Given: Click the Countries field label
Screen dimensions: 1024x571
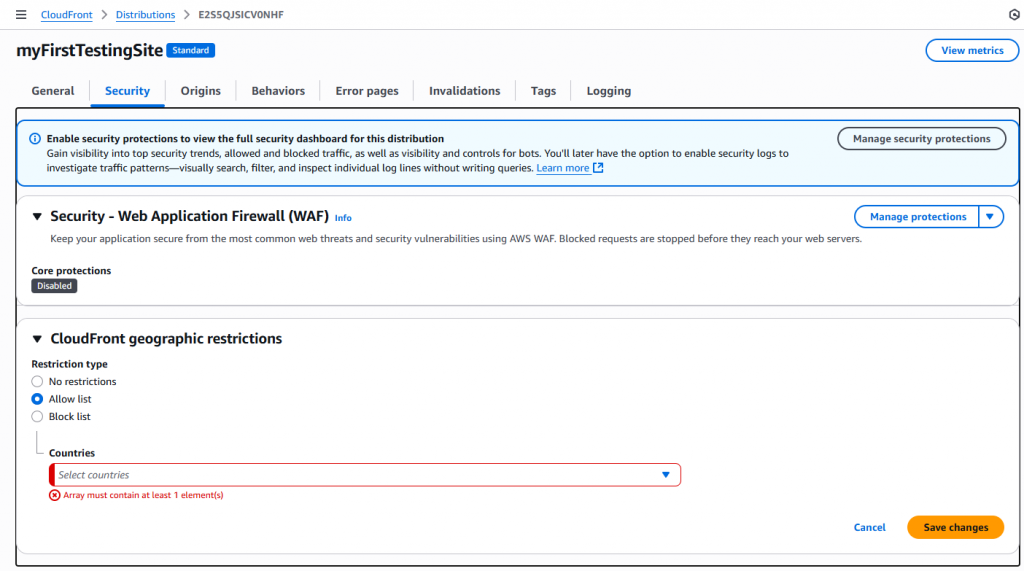Looking at the screenshot, I should pyautogui.click(x=72, y=453).
